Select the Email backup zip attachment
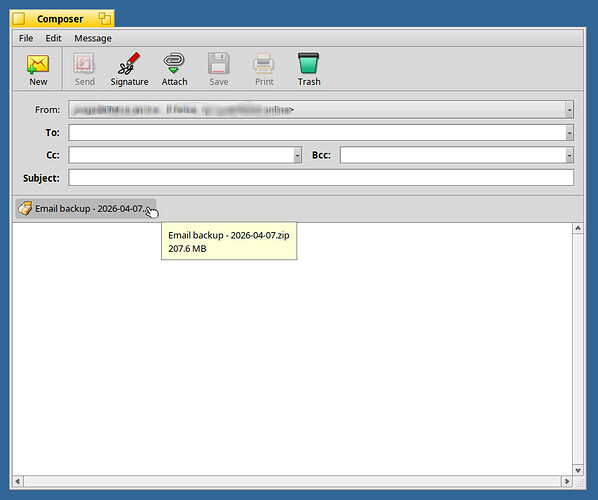This screenshot has width=598, height=500. coord(86,209)
